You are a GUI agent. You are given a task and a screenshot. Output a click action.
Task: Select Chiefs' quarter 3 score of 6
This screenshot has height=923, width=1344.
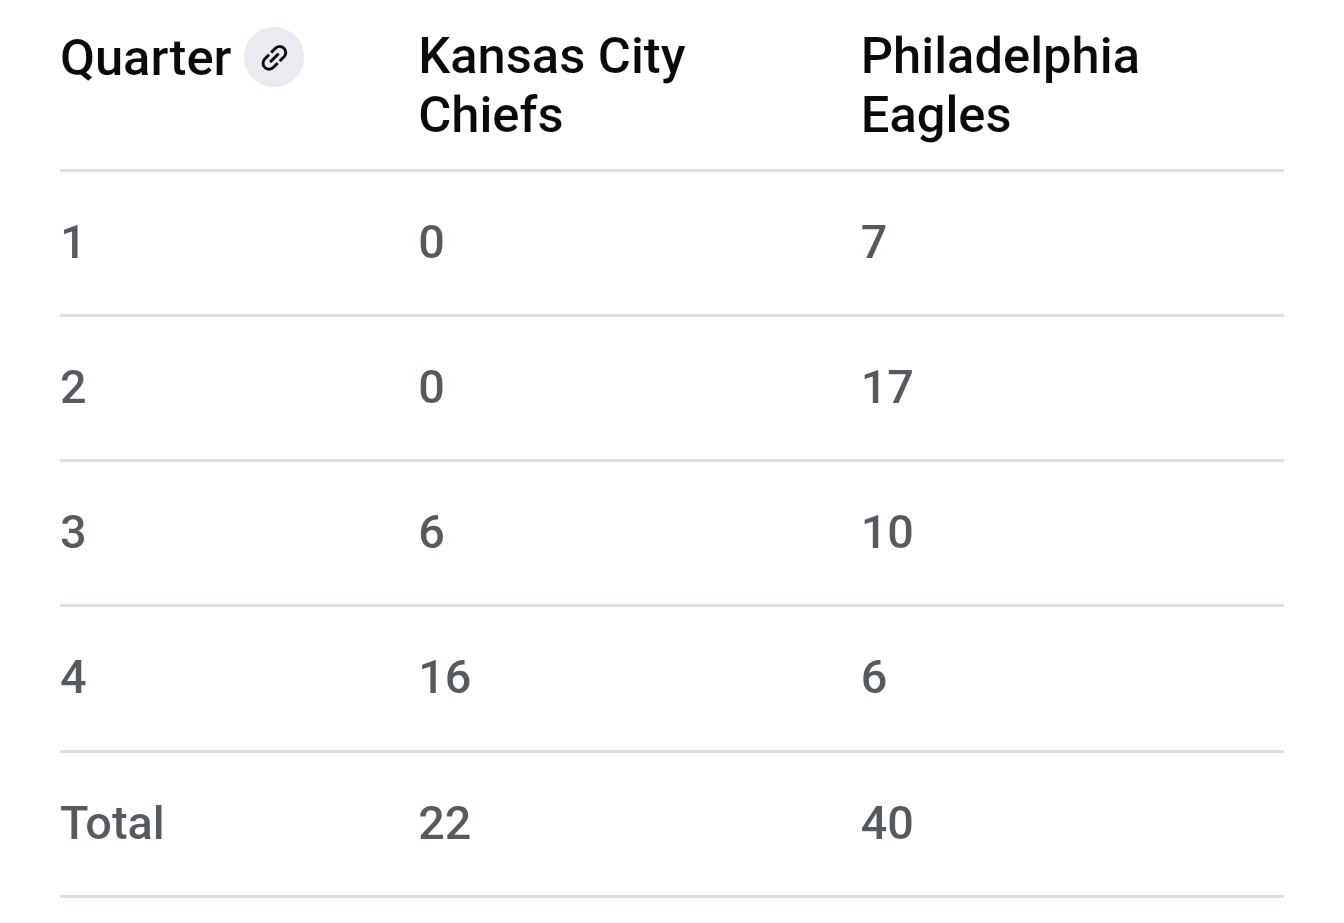pyautogui.click(x=431, y=533)
